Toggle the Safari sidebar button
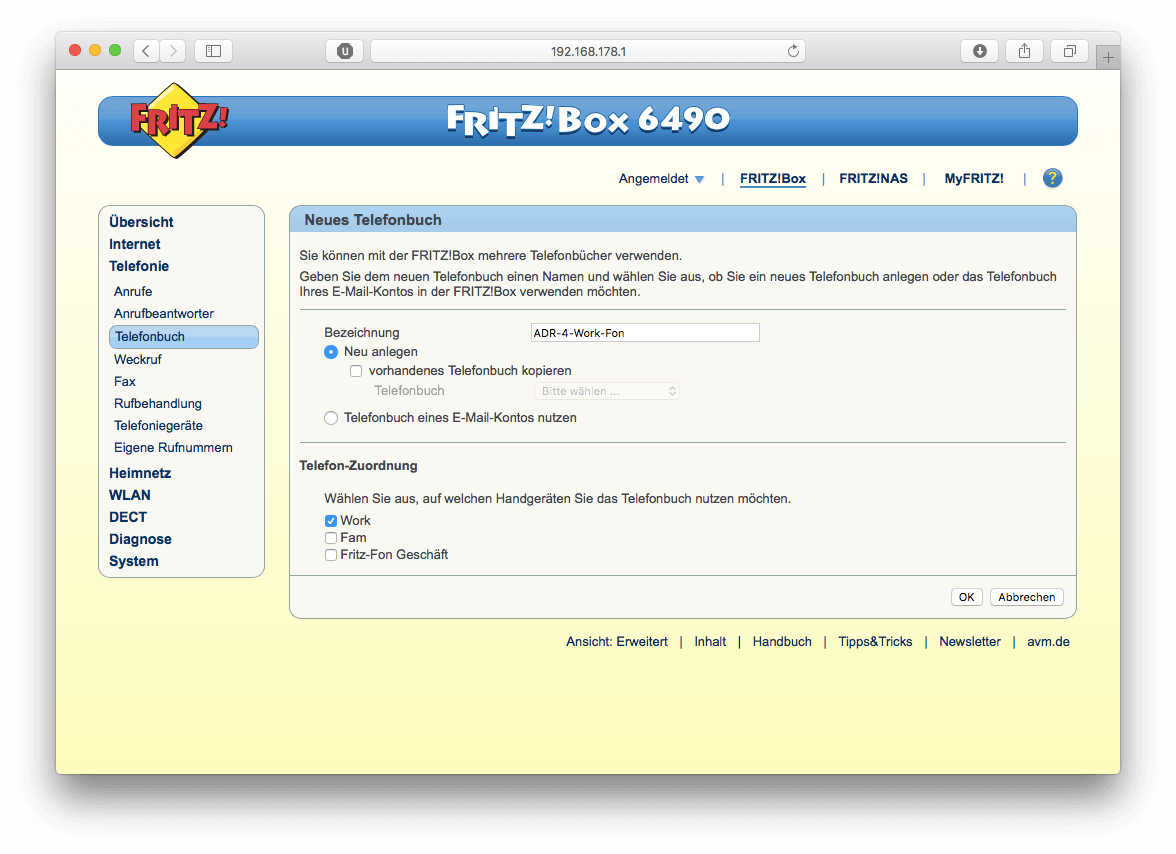1176x854 pixels. click(x=213, y=51)
